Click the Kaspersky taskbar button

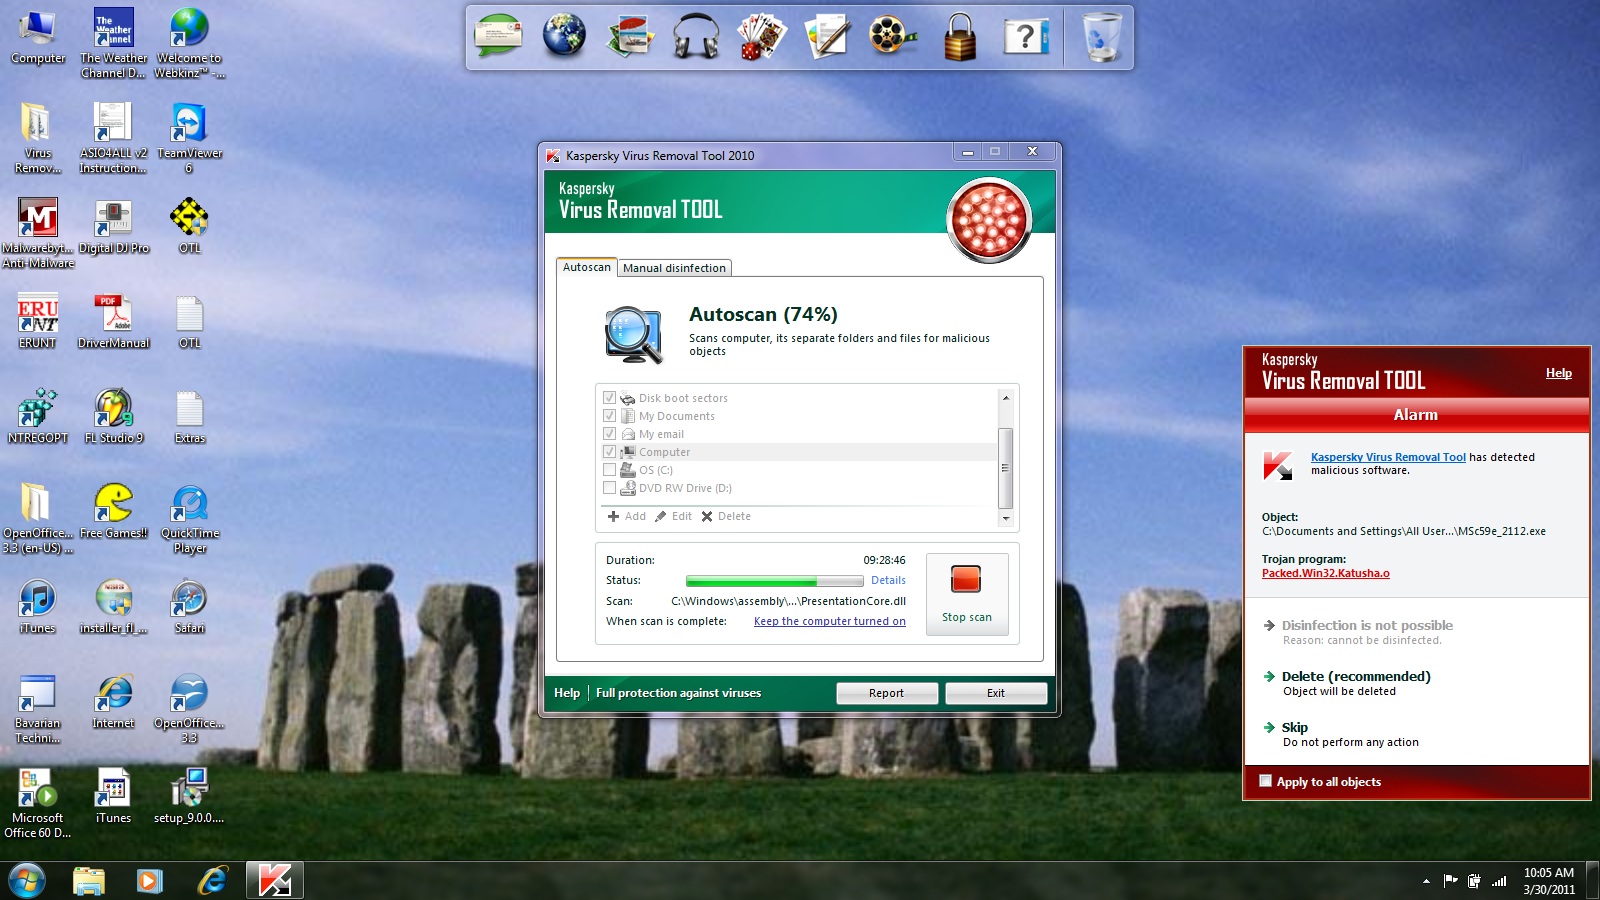tap(275, 881)
